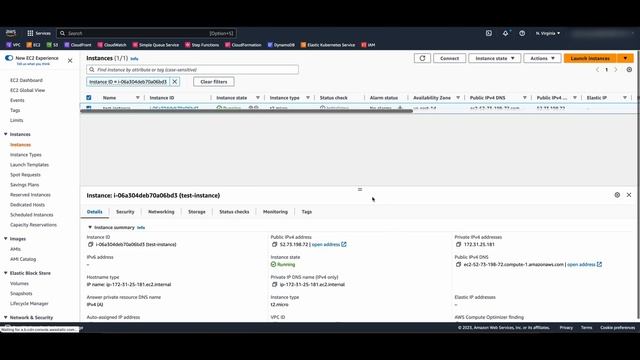Open the Instance state dropdown
Screen dimensions: 640x360
494,58
